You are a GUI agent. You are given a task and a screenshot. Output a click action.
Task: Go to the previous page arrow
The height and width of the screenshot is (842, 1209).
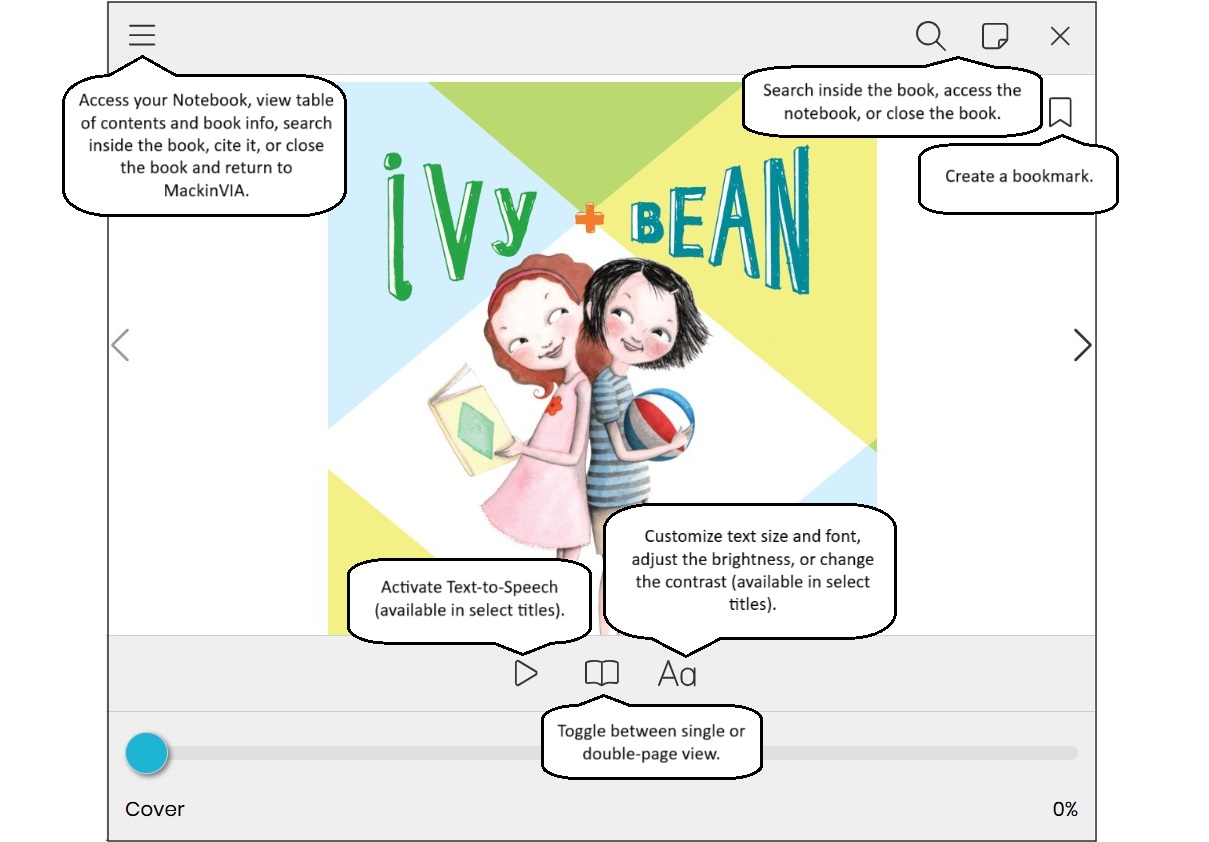point(120,345)
